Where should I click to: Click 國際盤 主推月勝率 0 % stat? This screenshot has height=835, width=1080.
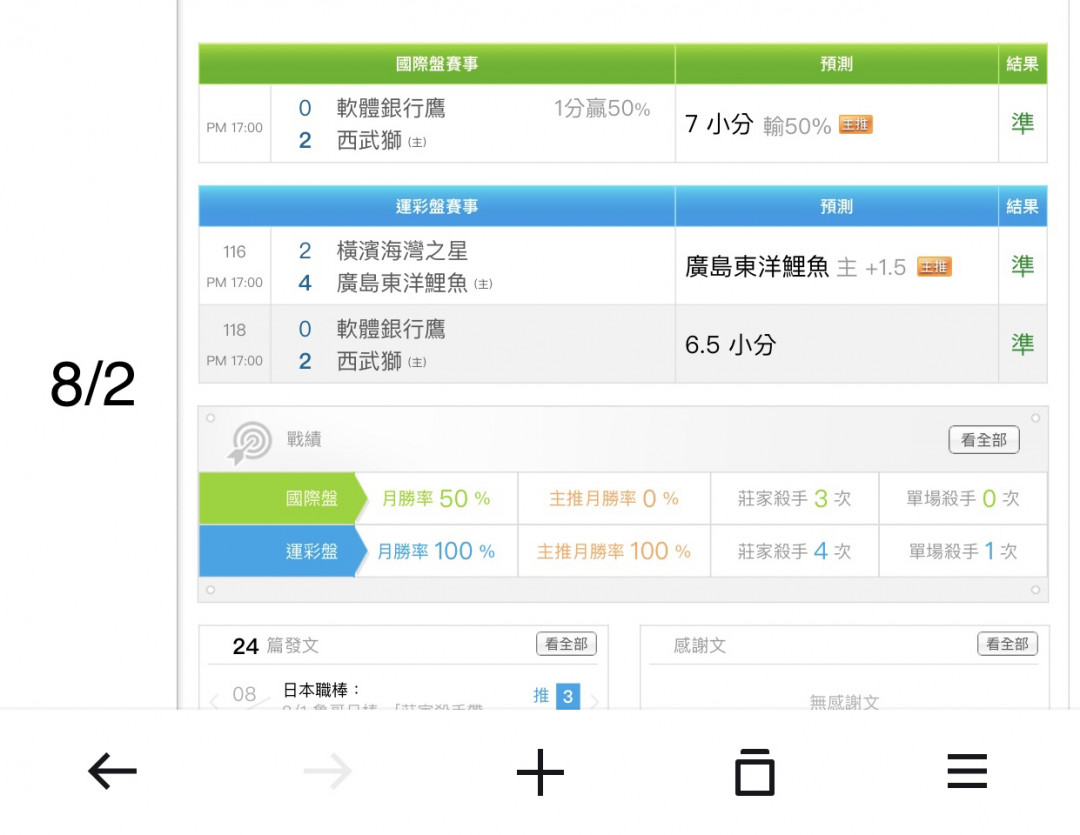[x=614, y=498]
